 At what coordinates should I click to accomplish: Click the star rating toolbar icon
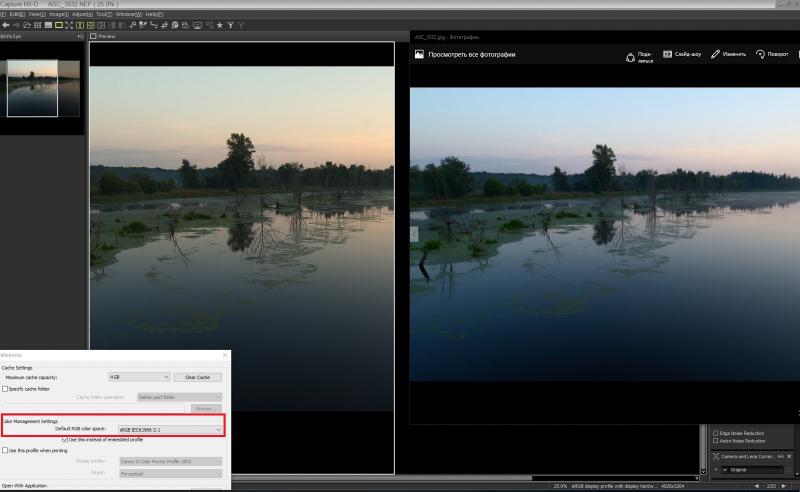pos(219,25)
